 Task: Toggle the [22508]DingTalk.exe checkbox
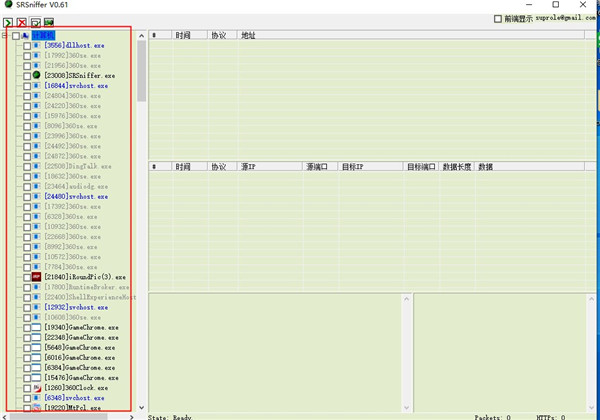[x=27, y=167]
